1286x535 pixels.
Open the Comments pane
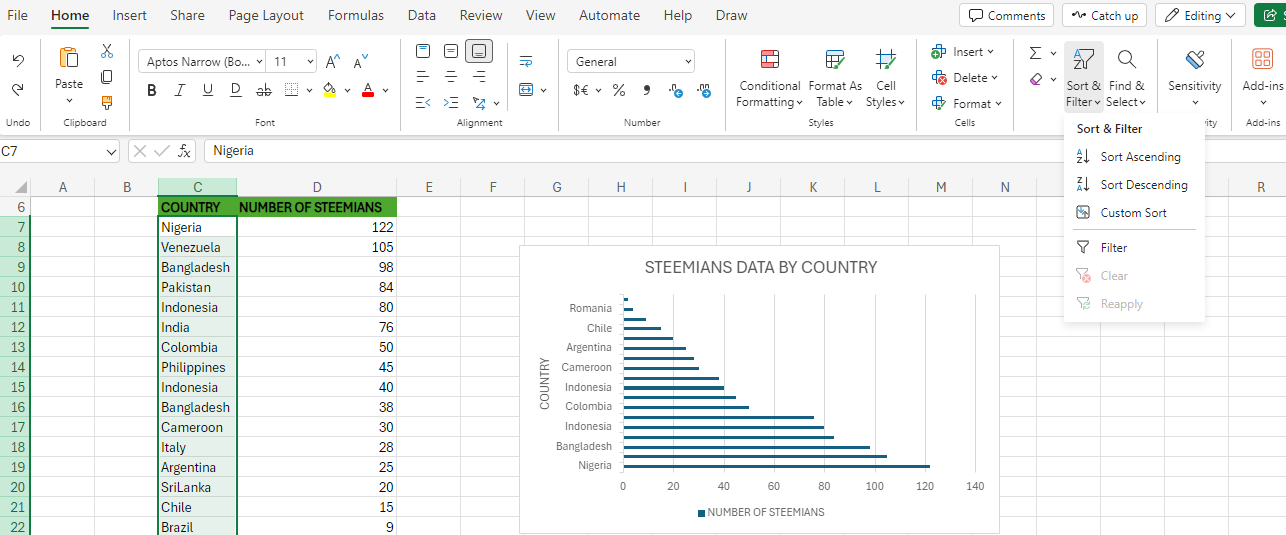(1006, 15)
